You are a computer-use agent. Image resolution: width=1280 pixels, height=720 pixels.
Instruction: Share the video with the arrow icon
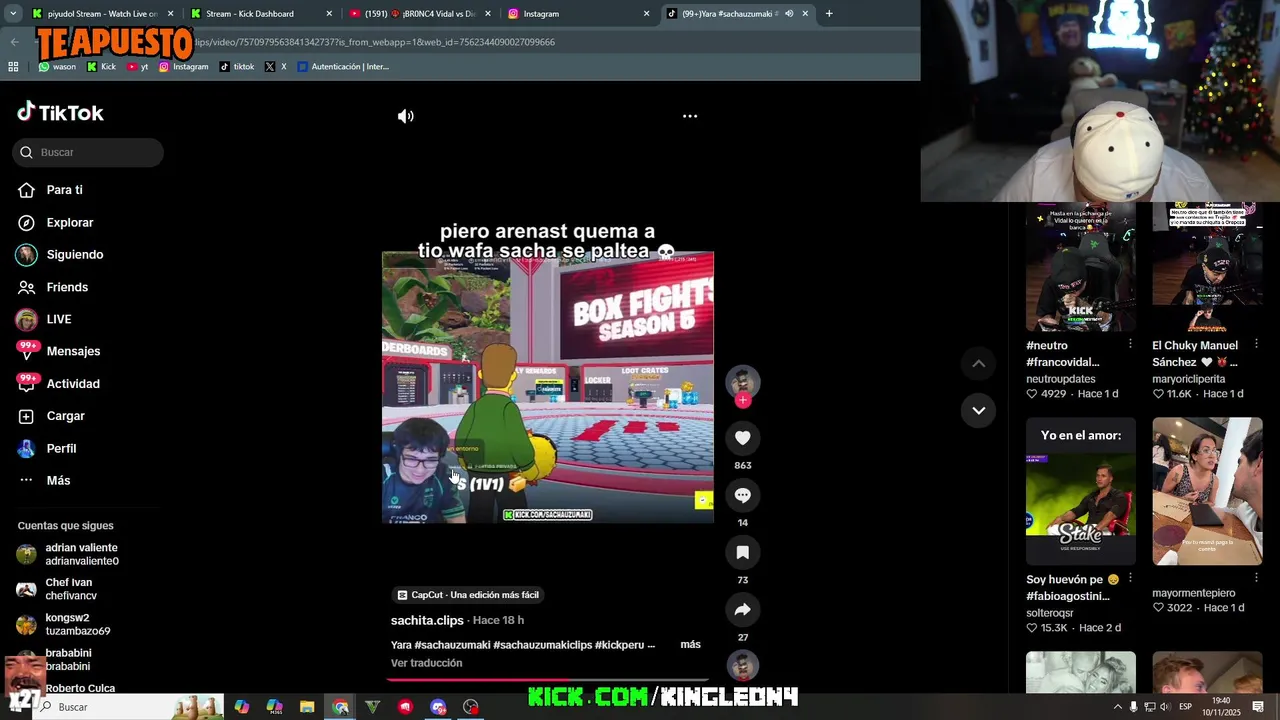[x=742, y=609]
